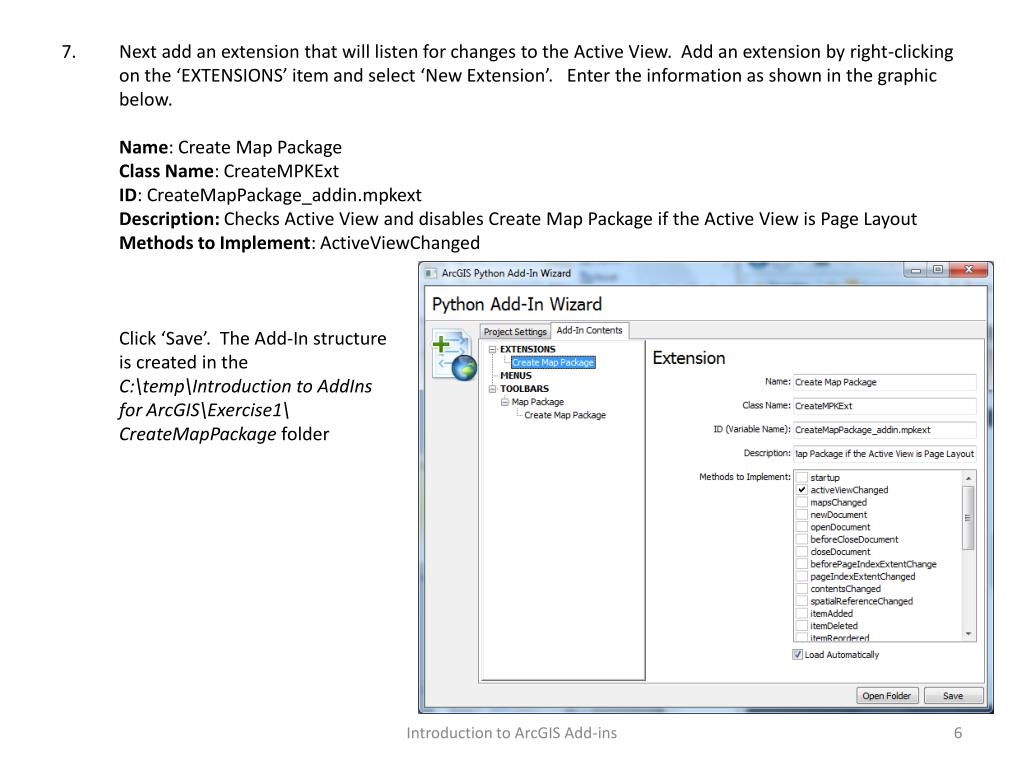Click the Class Name input field
1024x768 pixels.
(885, 406)
